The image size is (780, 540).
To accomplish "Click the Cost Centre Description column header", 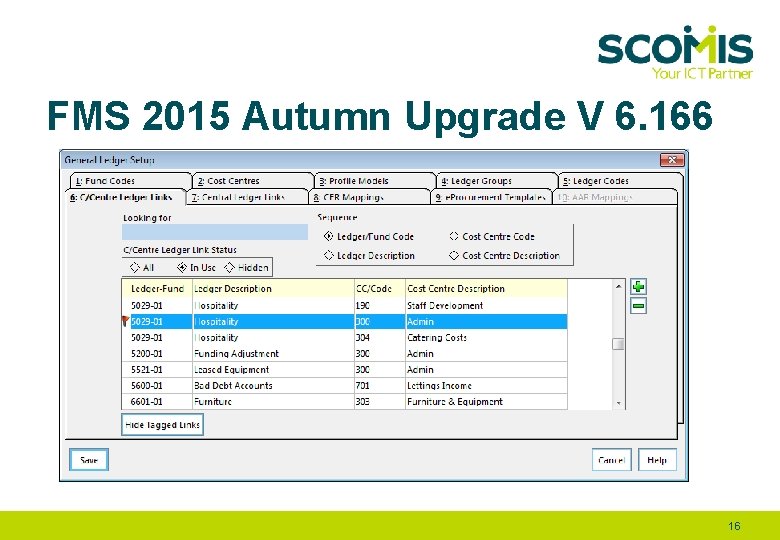I will [x=486, y=288].
